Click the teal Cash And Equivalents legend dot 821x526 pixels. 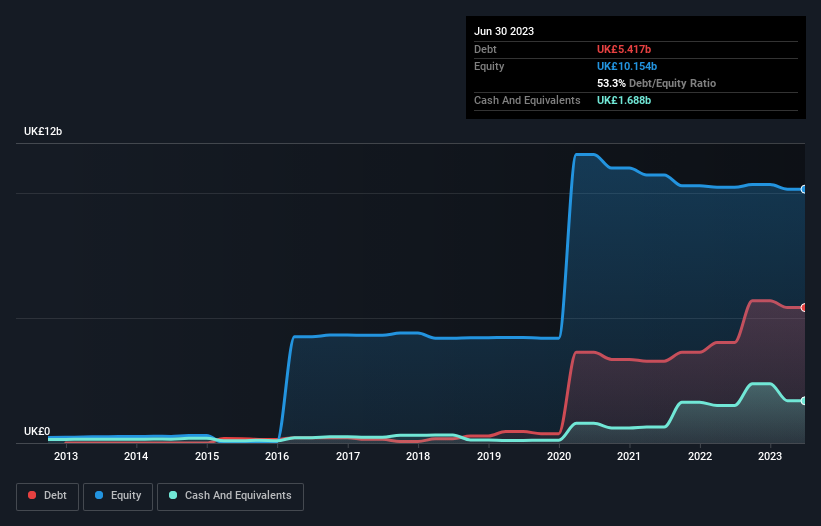point(173,495)
